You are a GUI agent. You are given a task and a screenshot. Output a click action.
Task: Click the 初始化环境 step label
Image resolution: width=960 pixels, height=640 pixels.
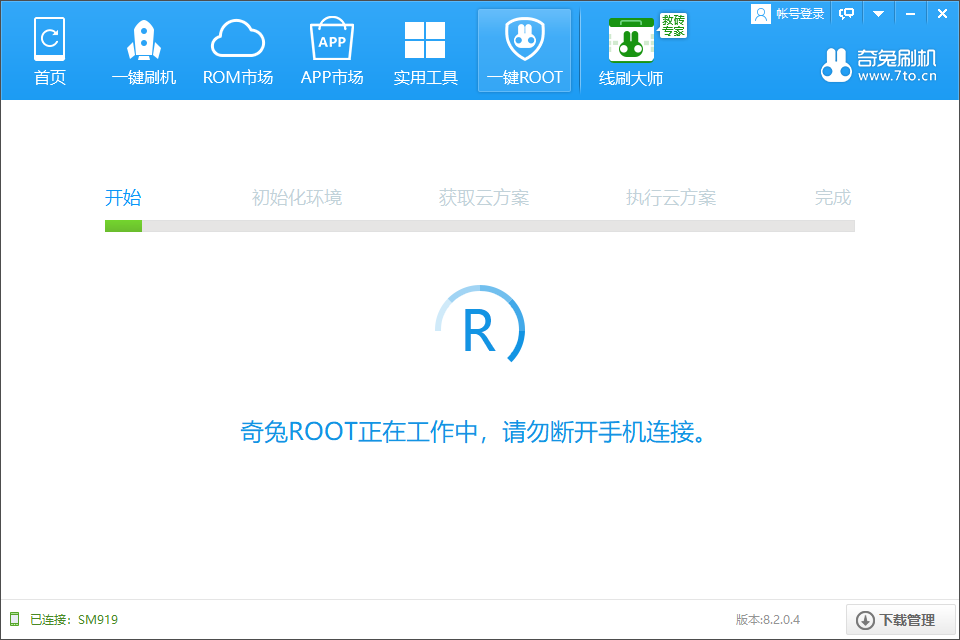297,198
